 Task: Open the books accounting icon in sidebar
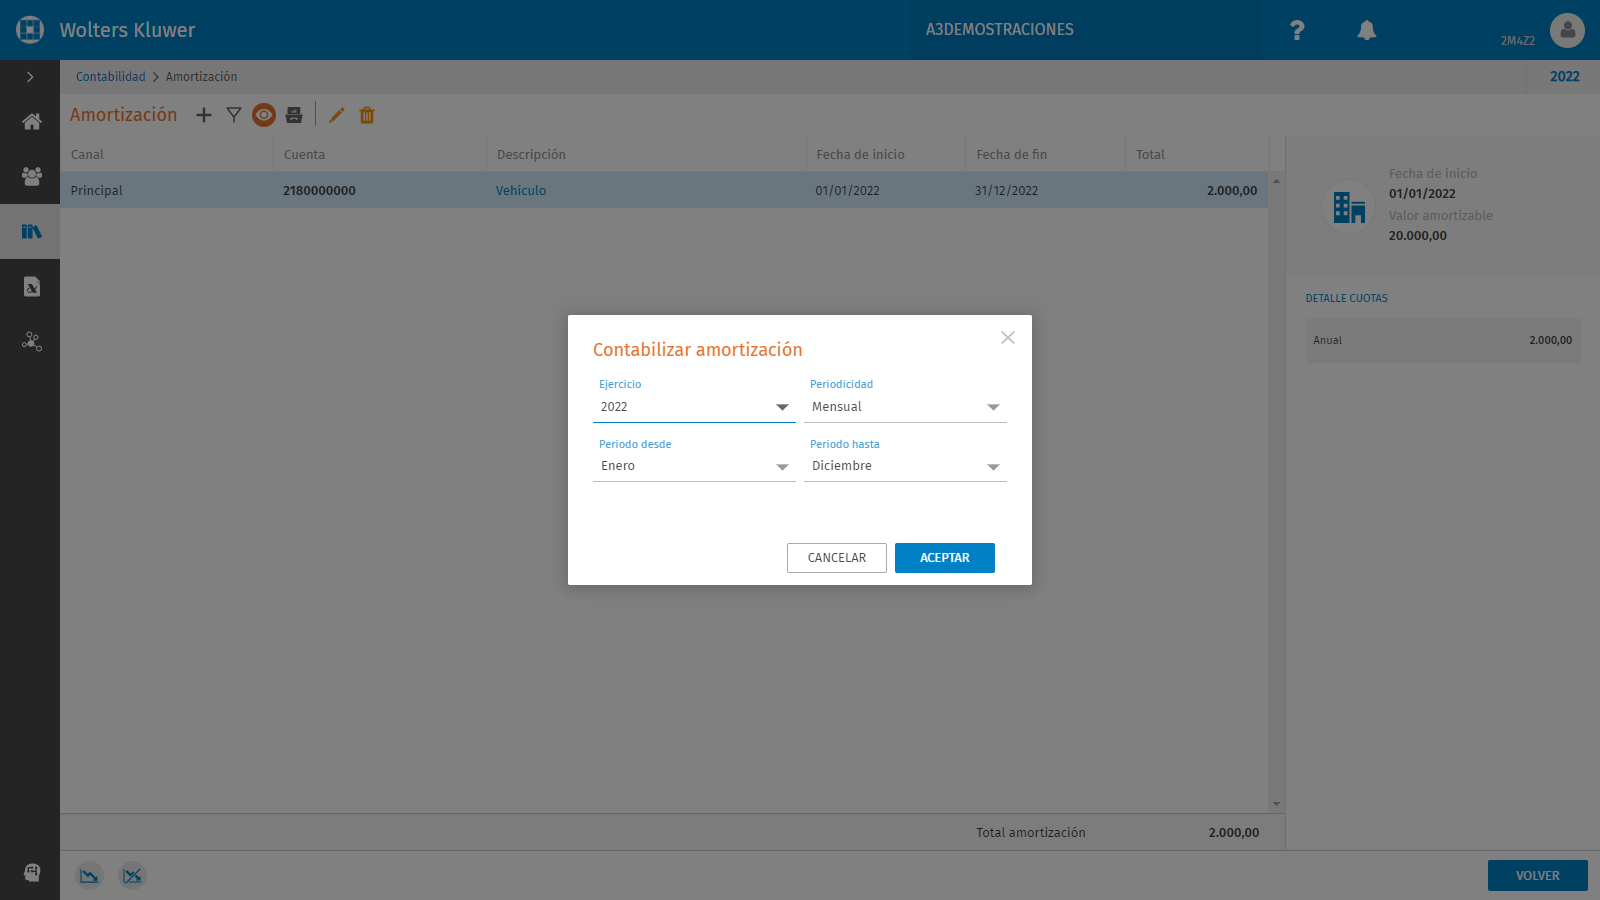32,232
